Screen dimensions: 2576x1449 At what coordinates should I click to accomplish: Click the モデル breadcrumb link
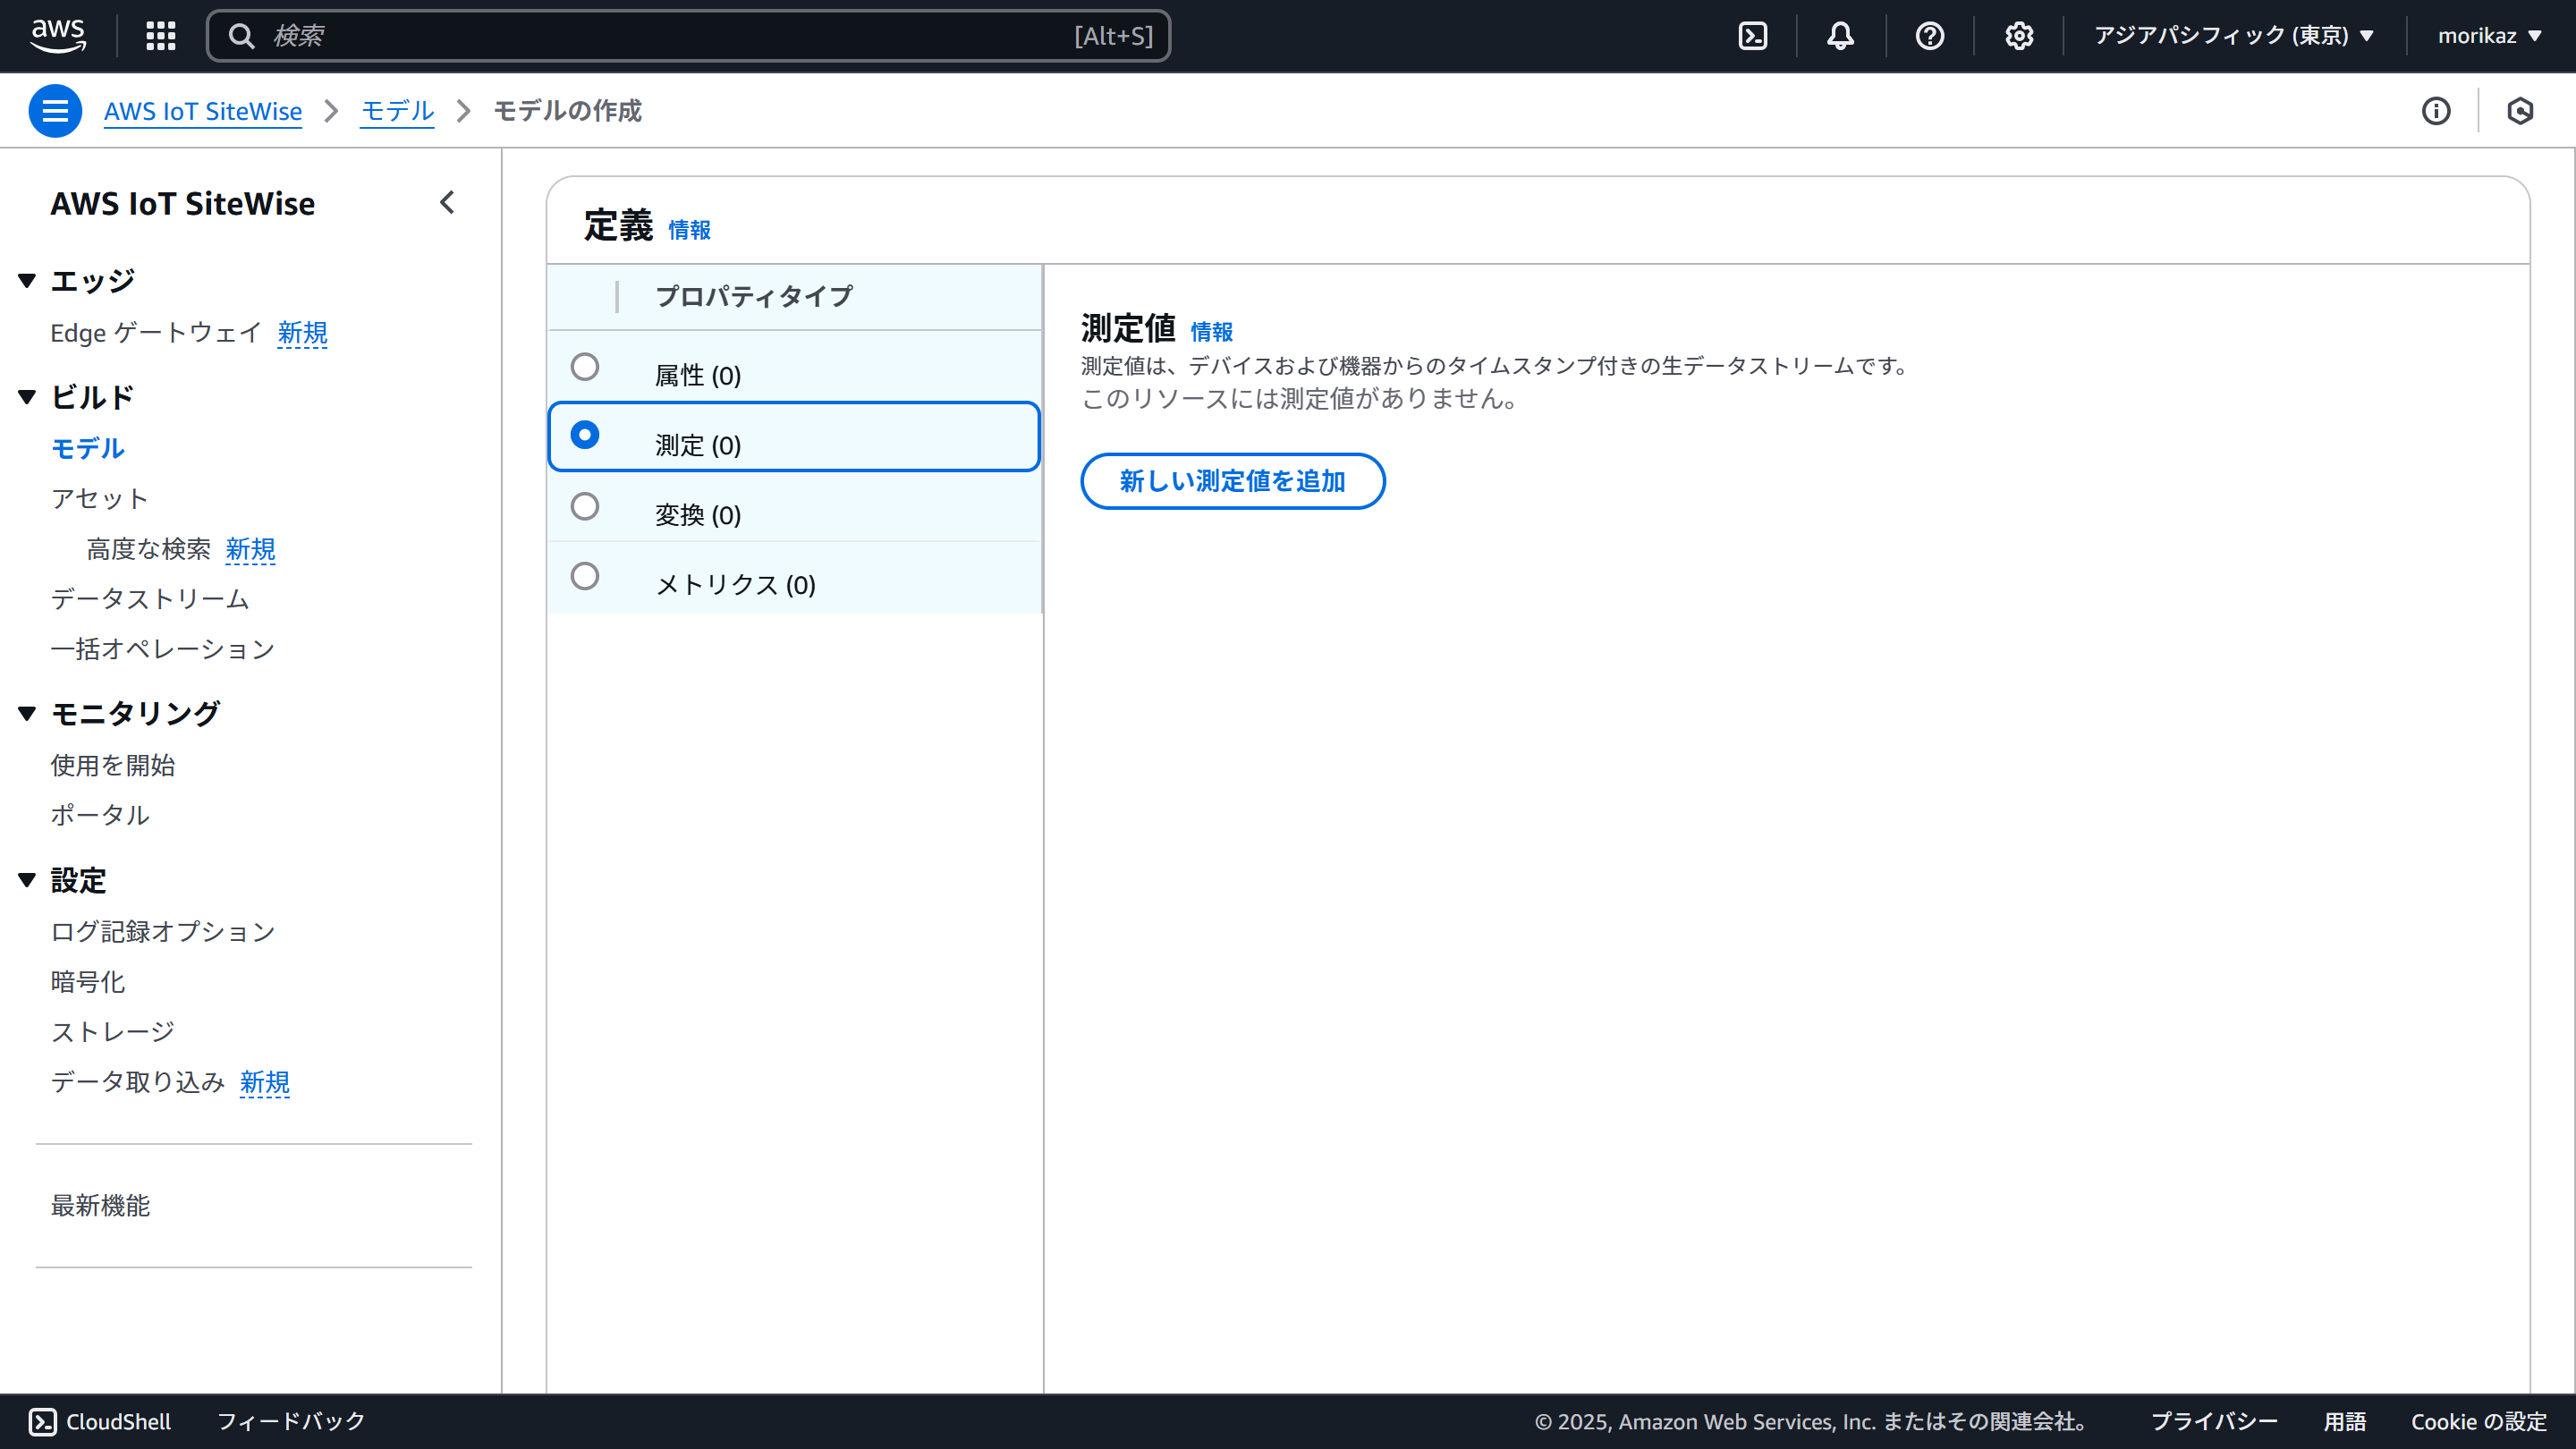tap(397, 110)
